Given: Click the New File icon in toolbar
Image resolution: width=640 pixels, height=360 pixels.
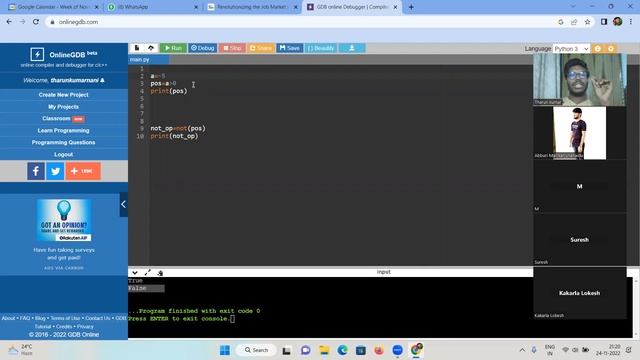Looking at the screenshot, I should coord(137,48).
